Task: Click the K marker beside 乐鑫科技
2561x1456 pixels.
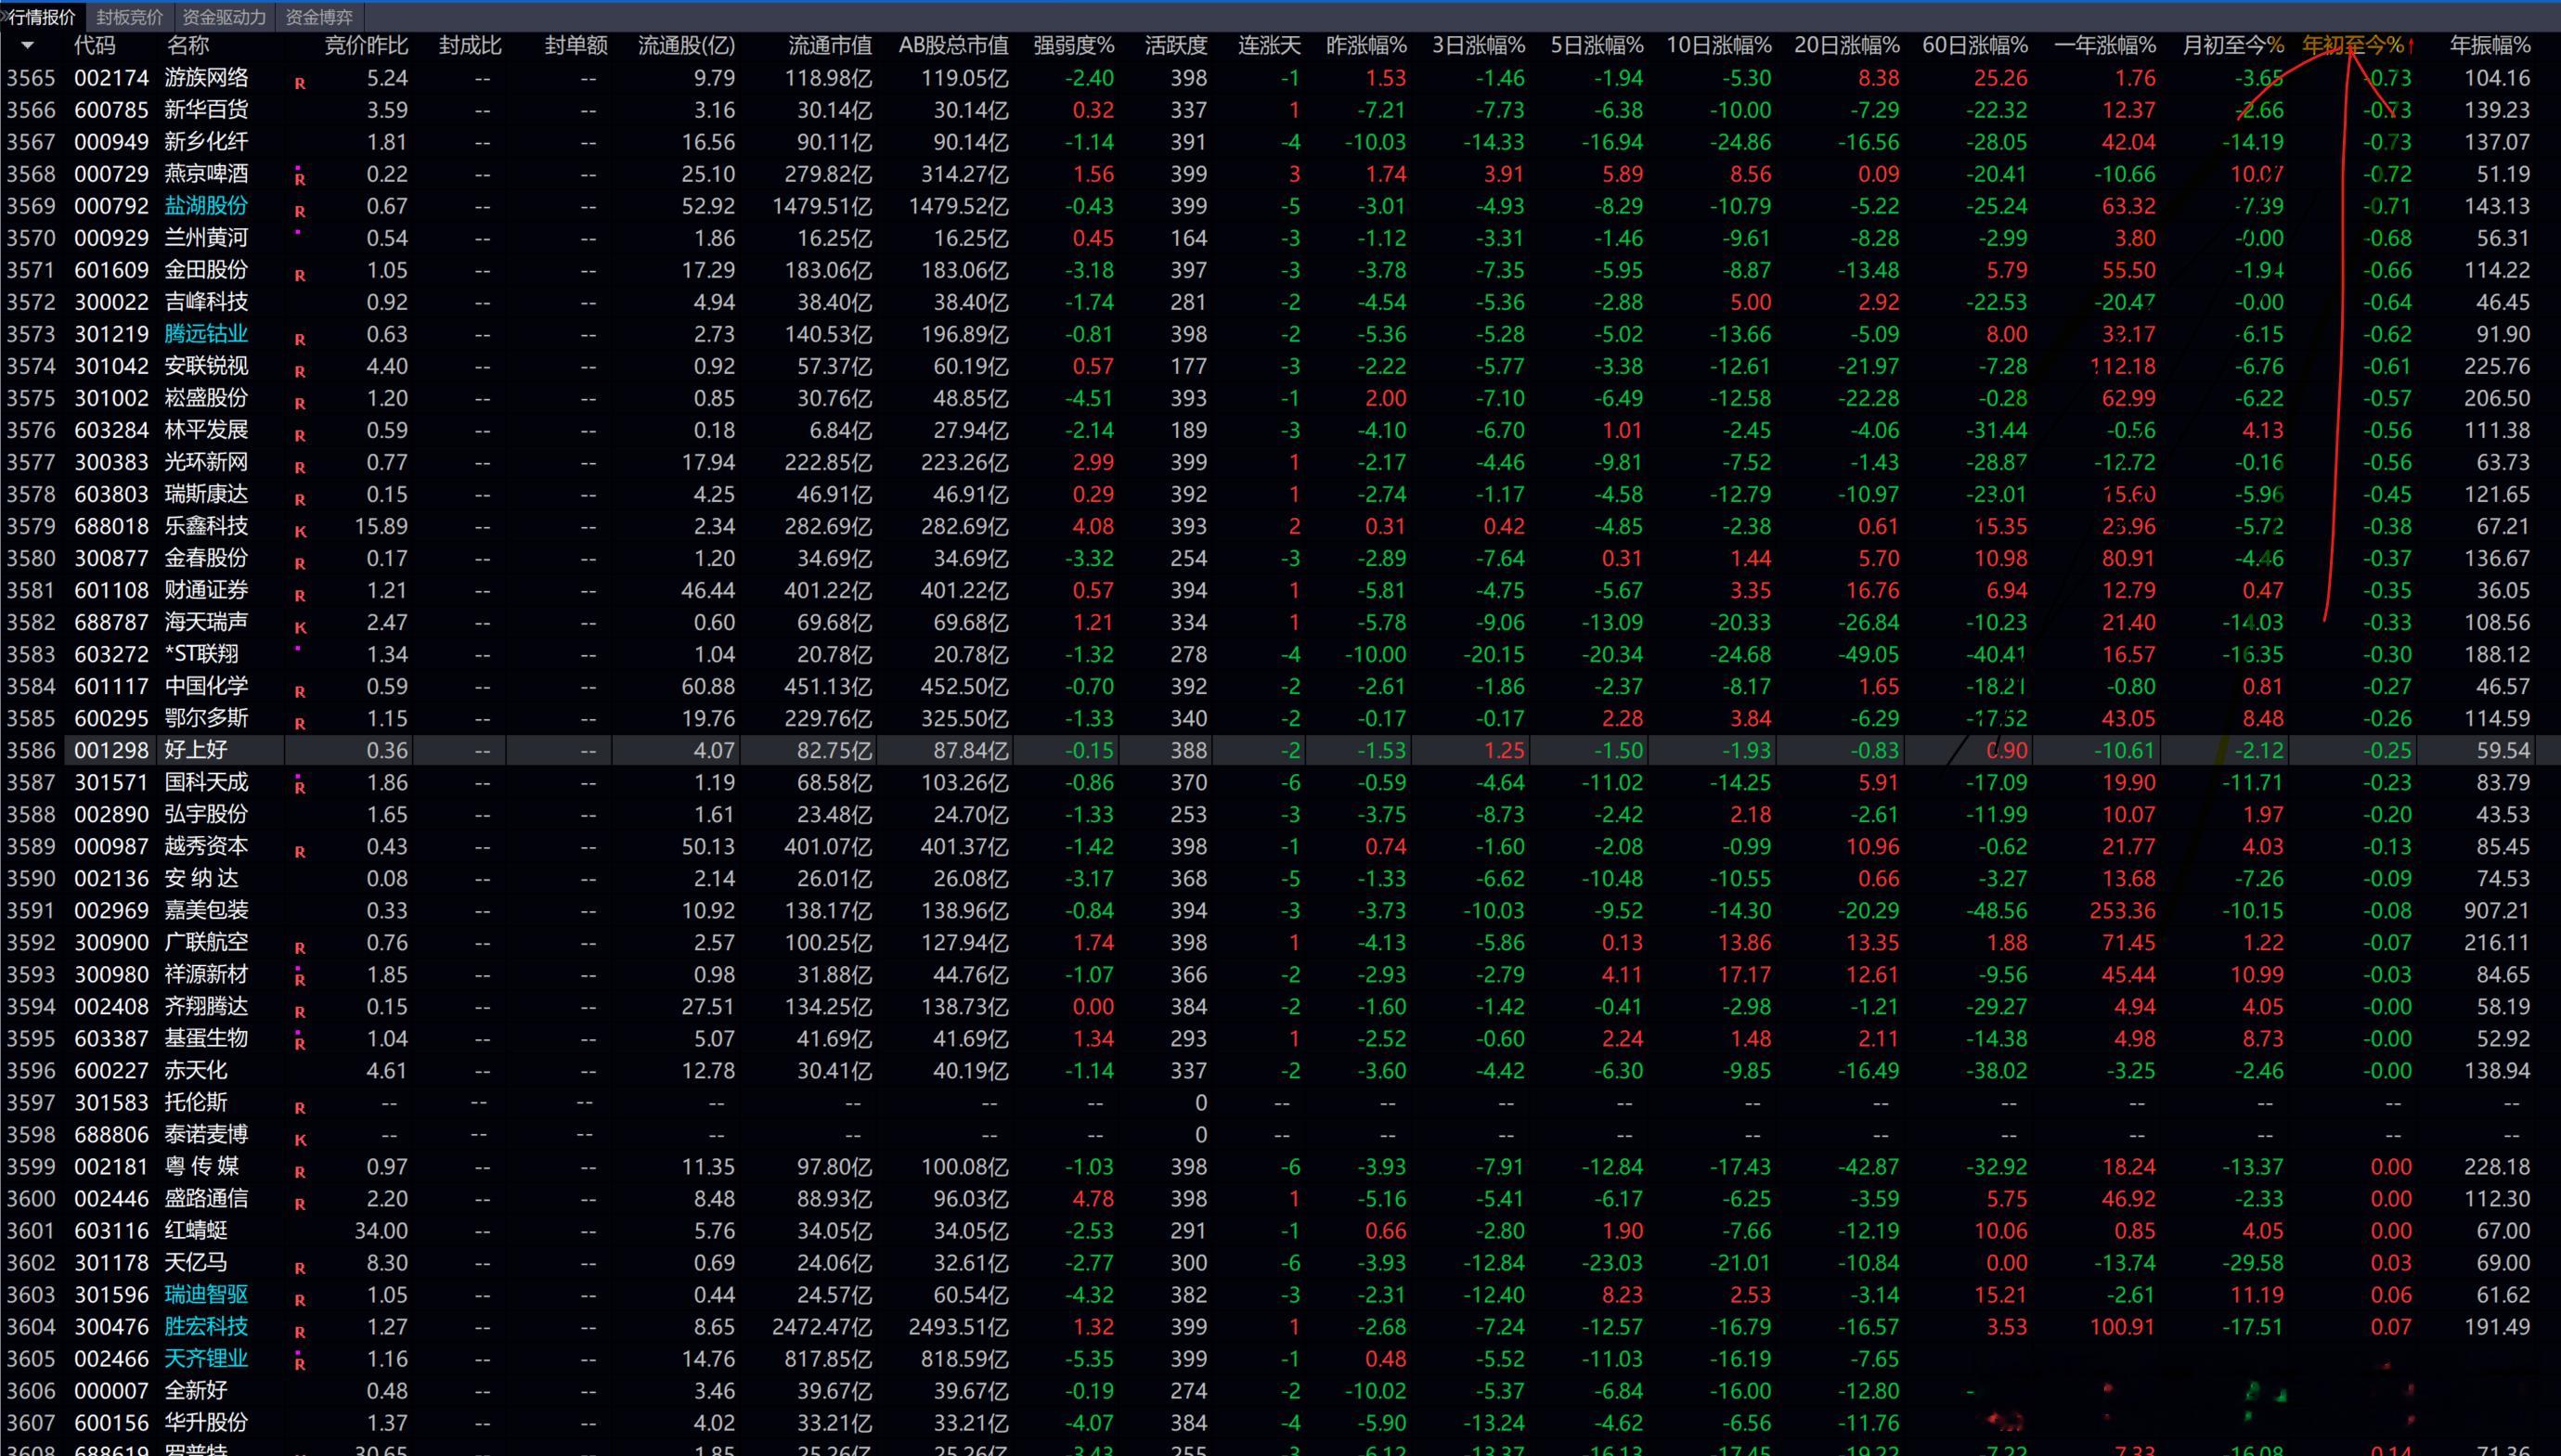Action: pos(300,532)
